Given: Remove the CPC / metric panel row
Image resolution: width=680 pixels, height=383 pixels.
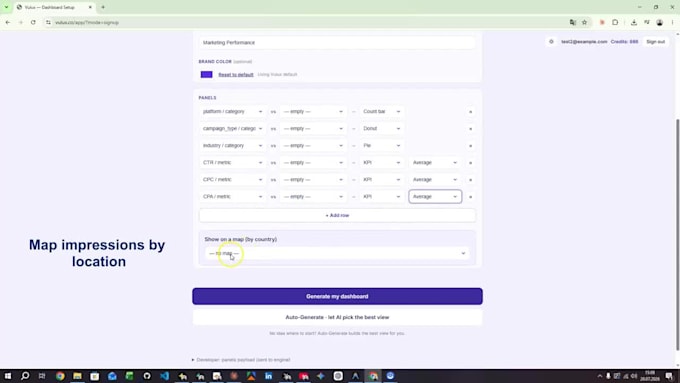Looking at the screenshot, I should (x=471, y=180).
